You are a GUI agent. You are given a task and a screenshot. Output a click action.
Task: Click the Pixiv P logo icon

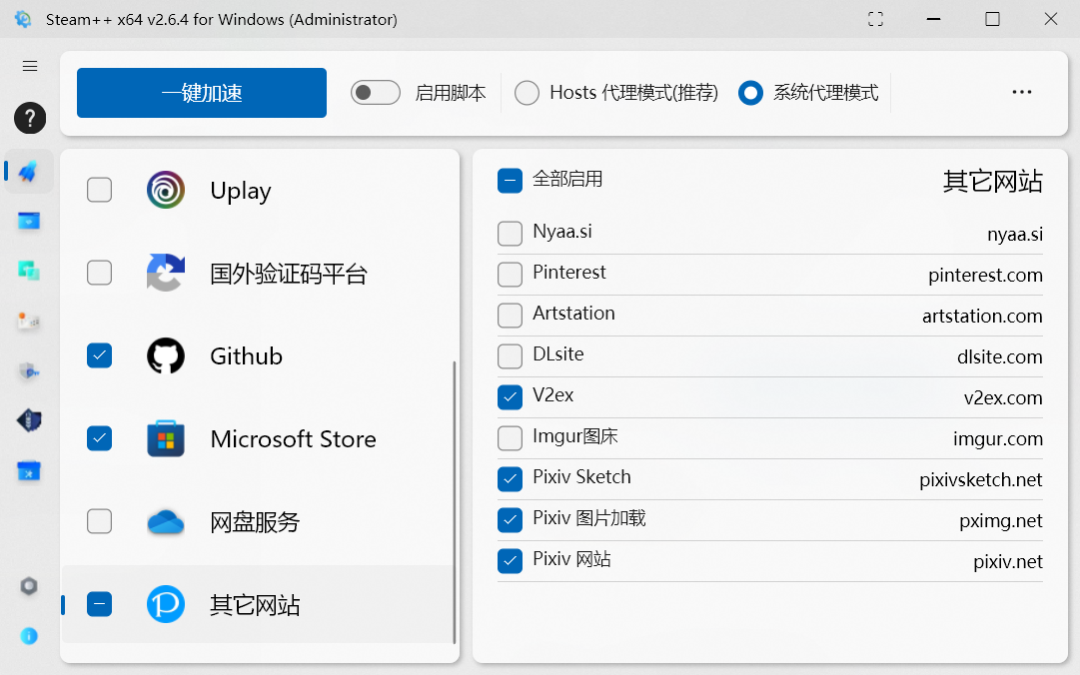[165, 604]
